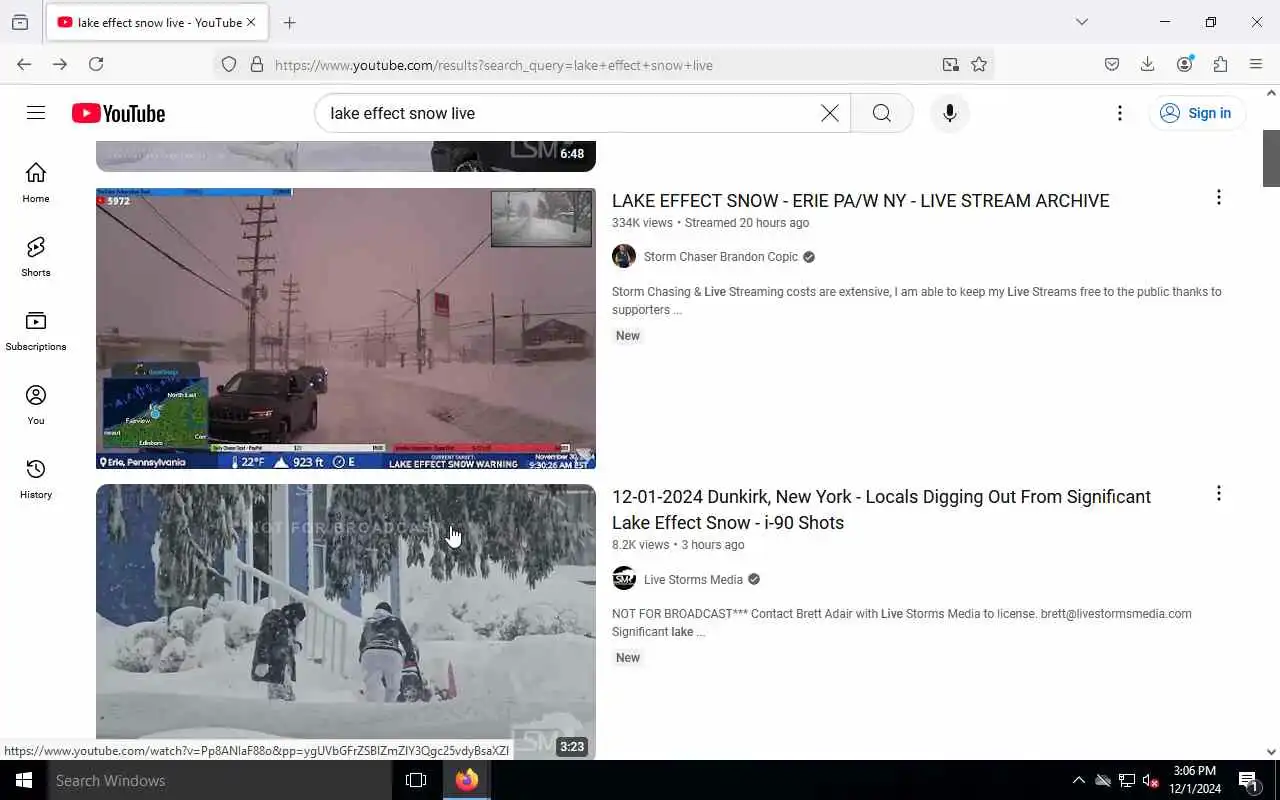Start voice search with the microphone
1280x800 pixels.
[x=950, y=113]
